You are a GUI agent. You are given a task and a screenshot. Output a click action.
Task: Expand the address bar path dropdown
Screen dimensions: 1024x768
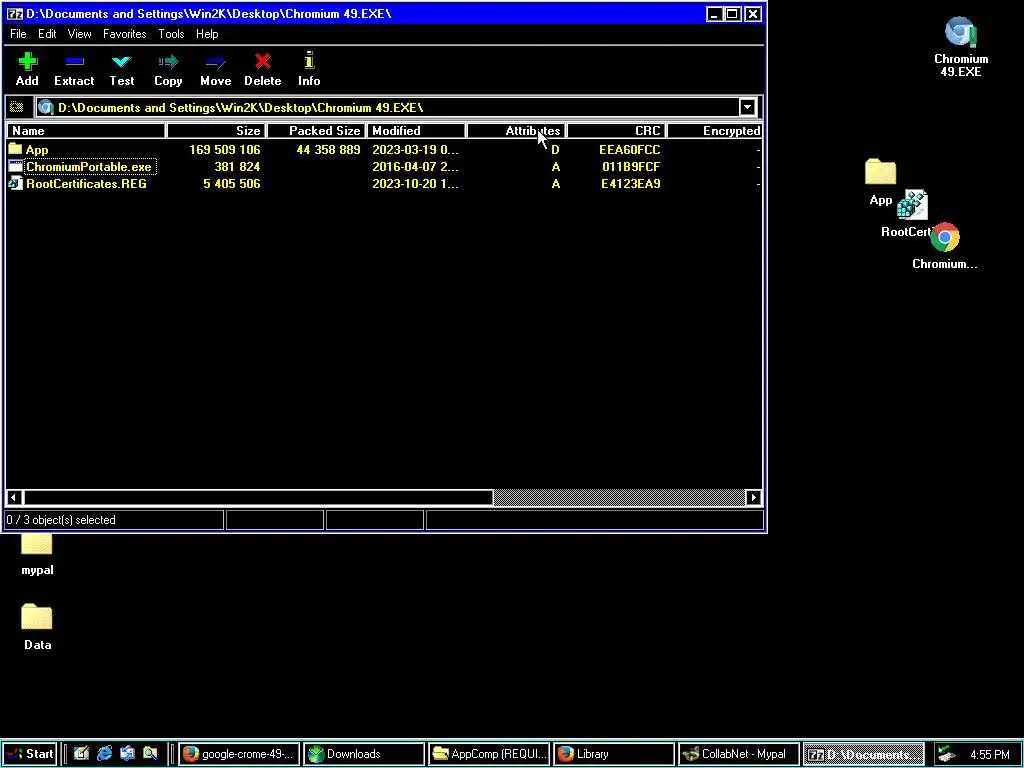pos(747,107)
